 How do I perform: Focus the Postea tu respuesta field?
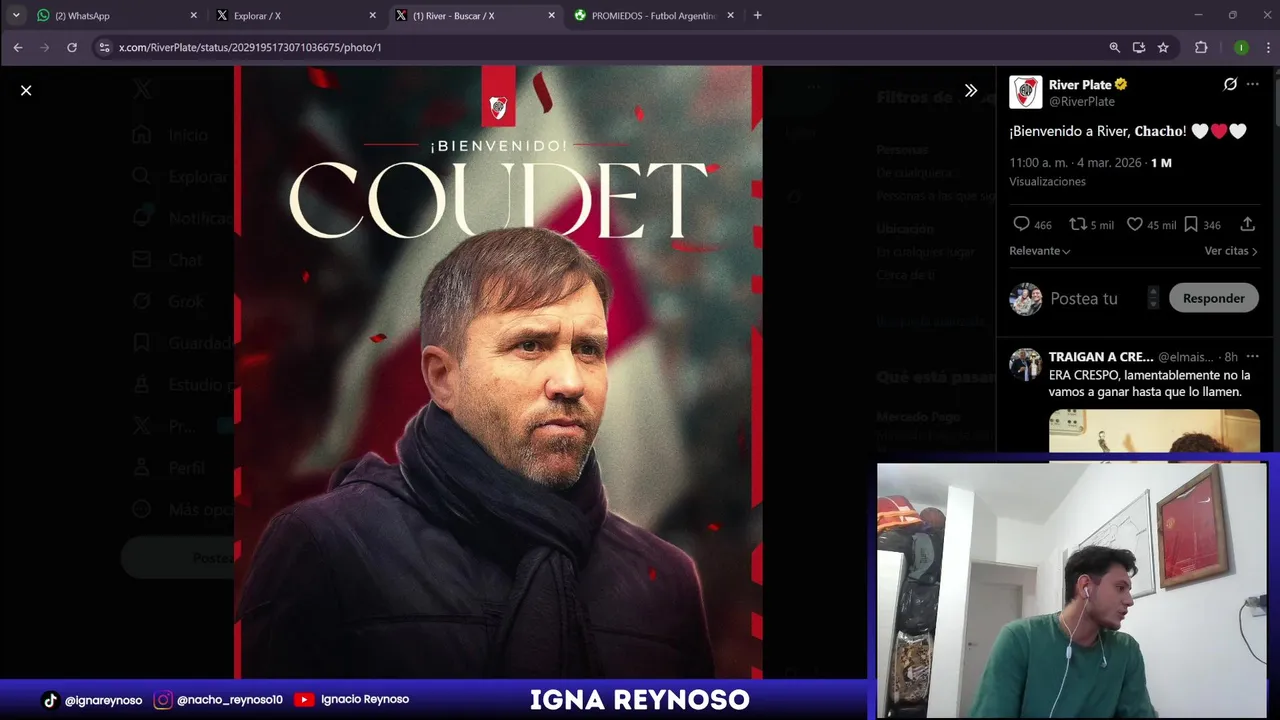pos(1095,298)
